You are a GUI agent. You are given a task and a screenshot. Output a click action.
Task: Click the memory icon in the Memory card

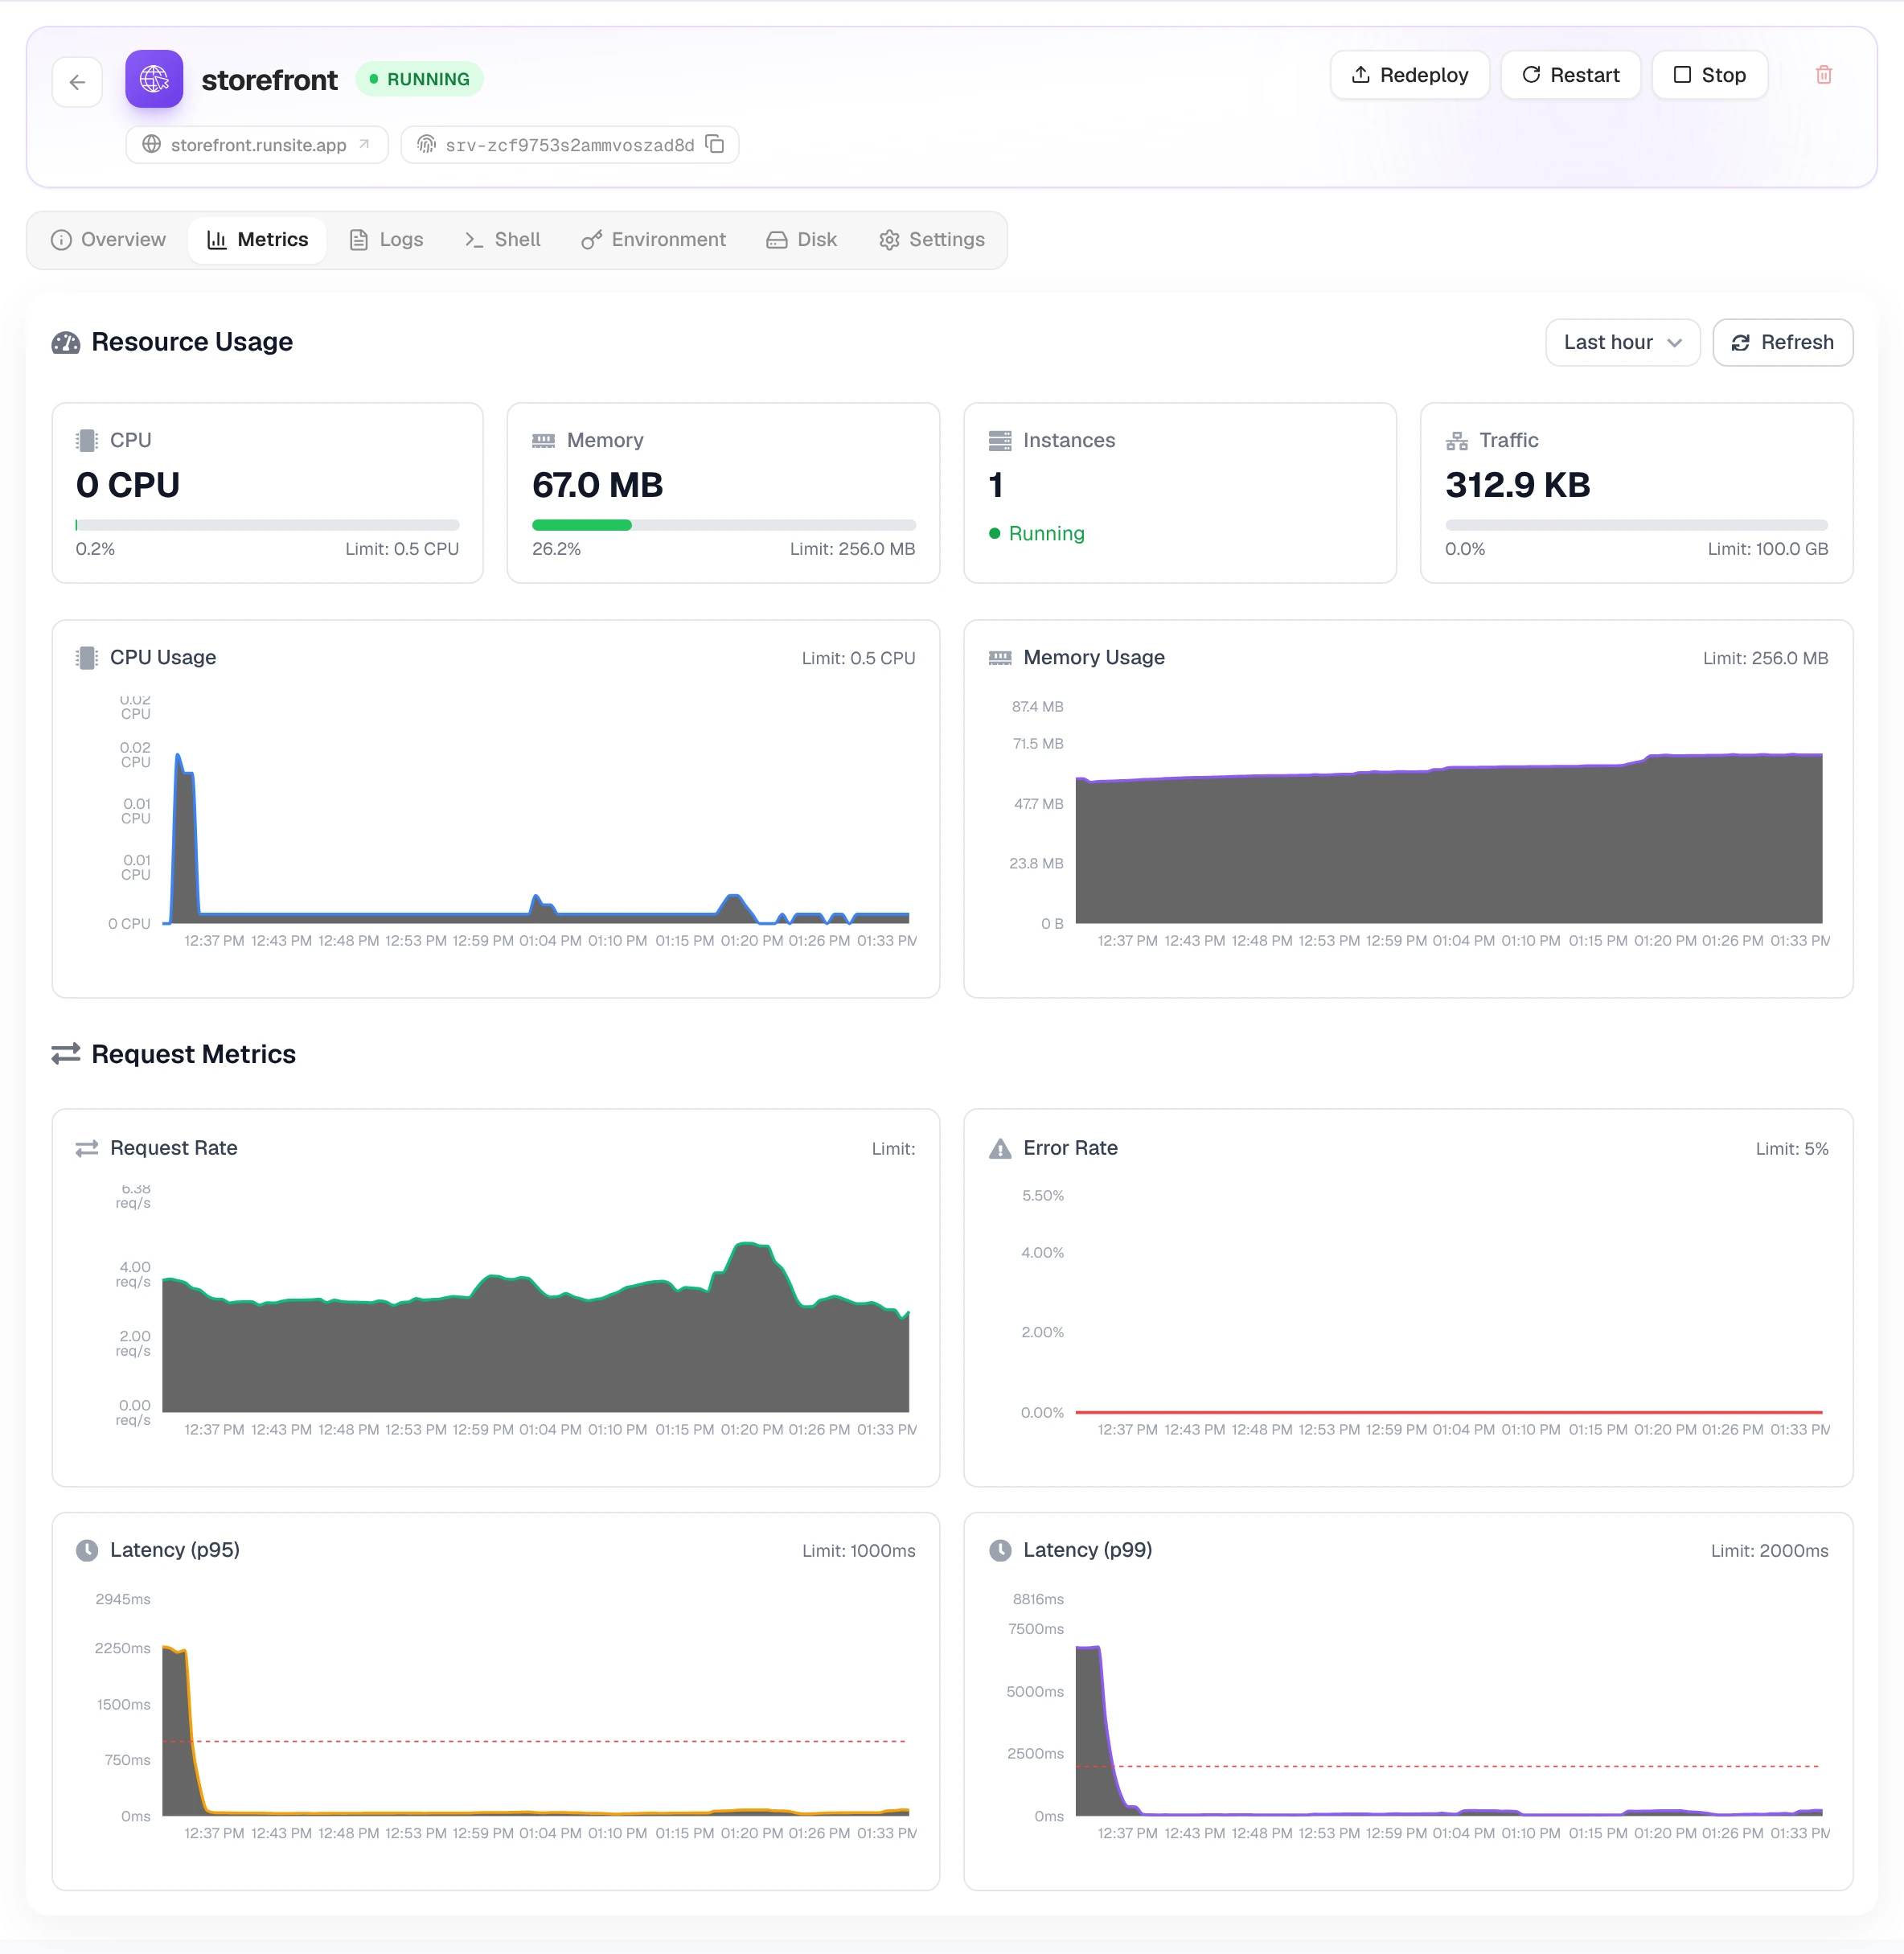(544, 440)
